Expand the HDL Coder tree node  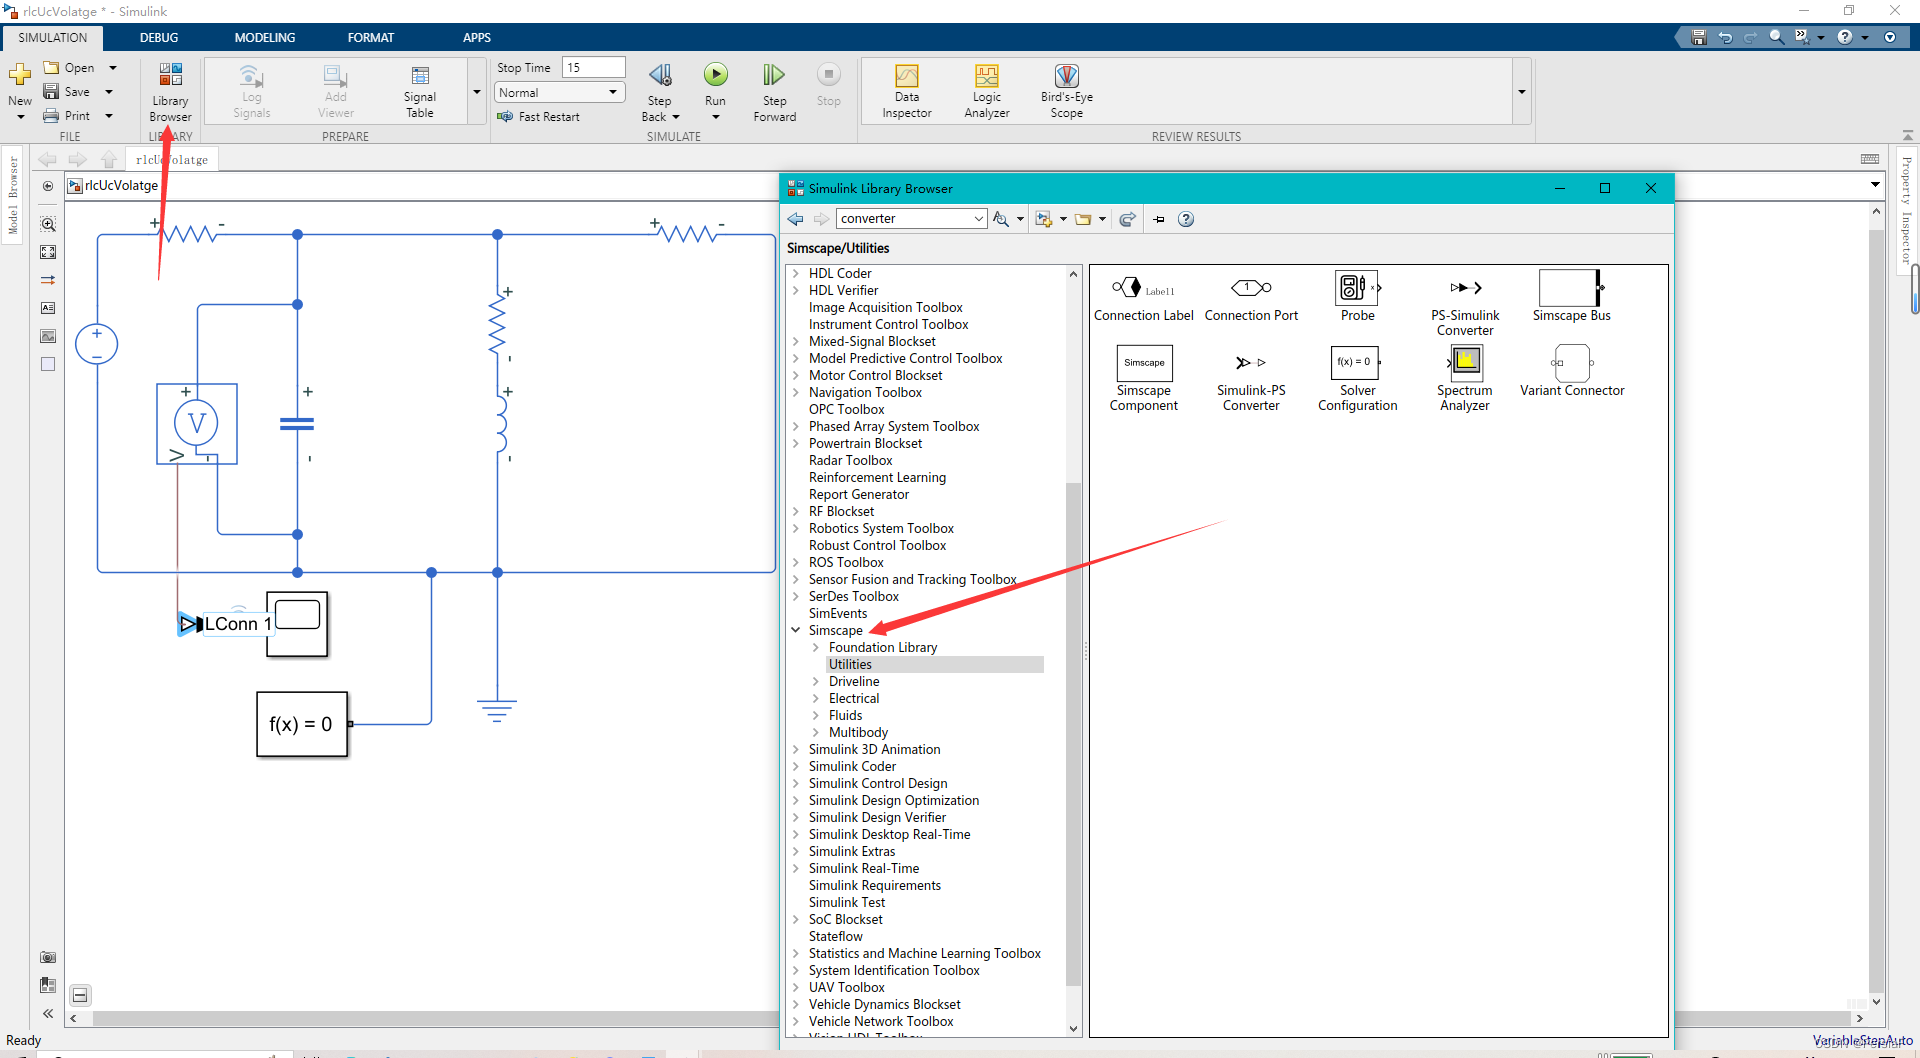tap(796, 273)
